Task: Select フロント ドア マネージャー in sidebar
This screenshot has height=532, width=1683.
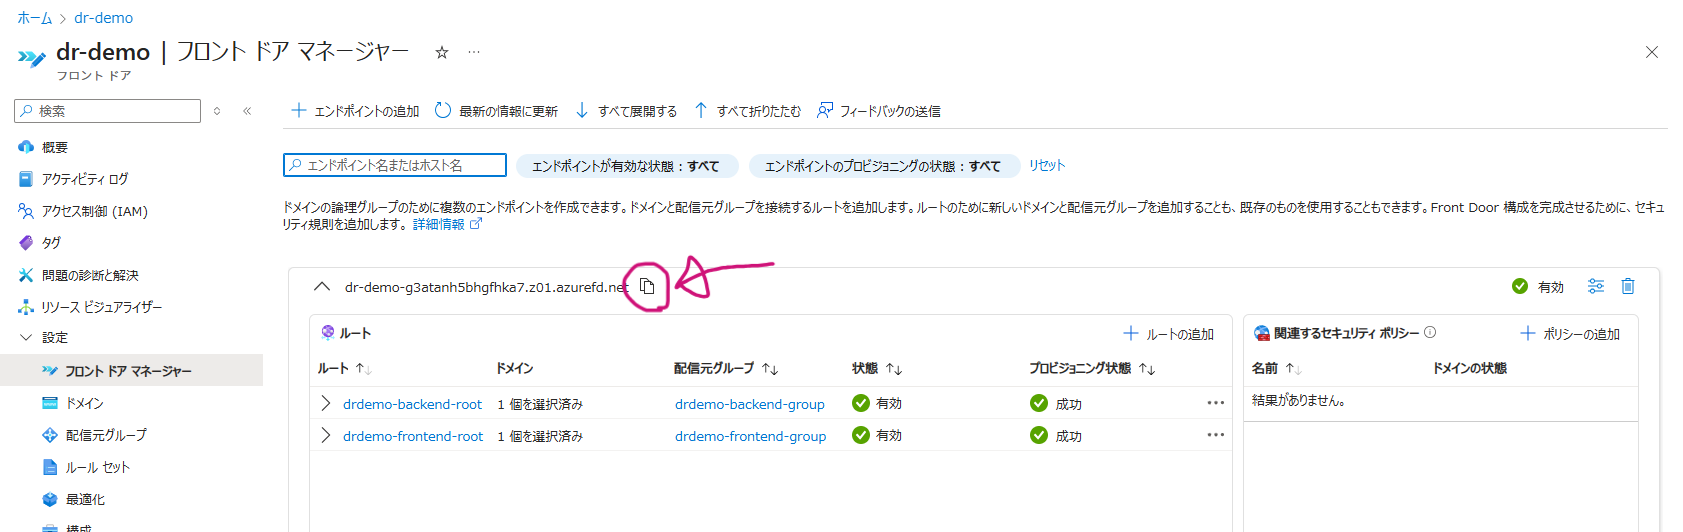Action: [131, 370]
